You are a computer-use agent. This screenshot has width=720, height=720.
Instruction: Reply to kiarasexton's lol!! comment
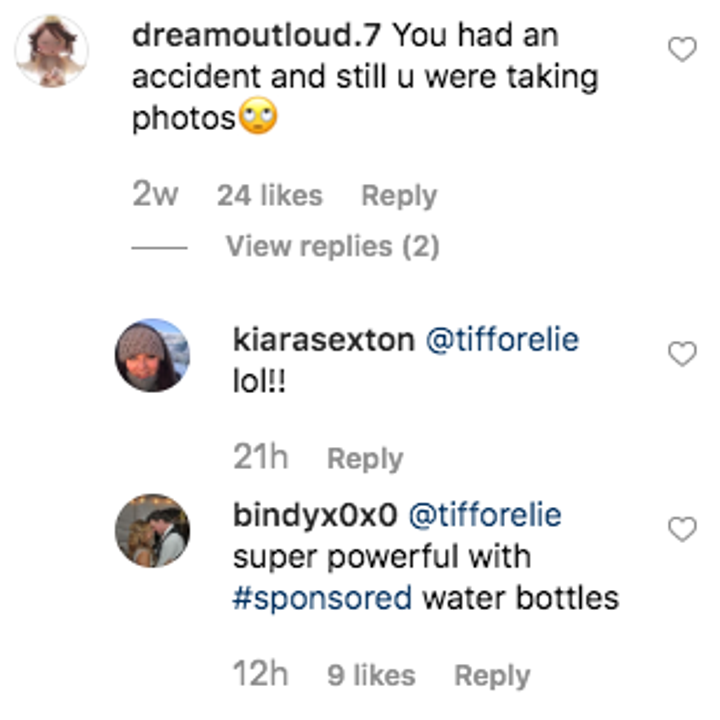point(365,459)
